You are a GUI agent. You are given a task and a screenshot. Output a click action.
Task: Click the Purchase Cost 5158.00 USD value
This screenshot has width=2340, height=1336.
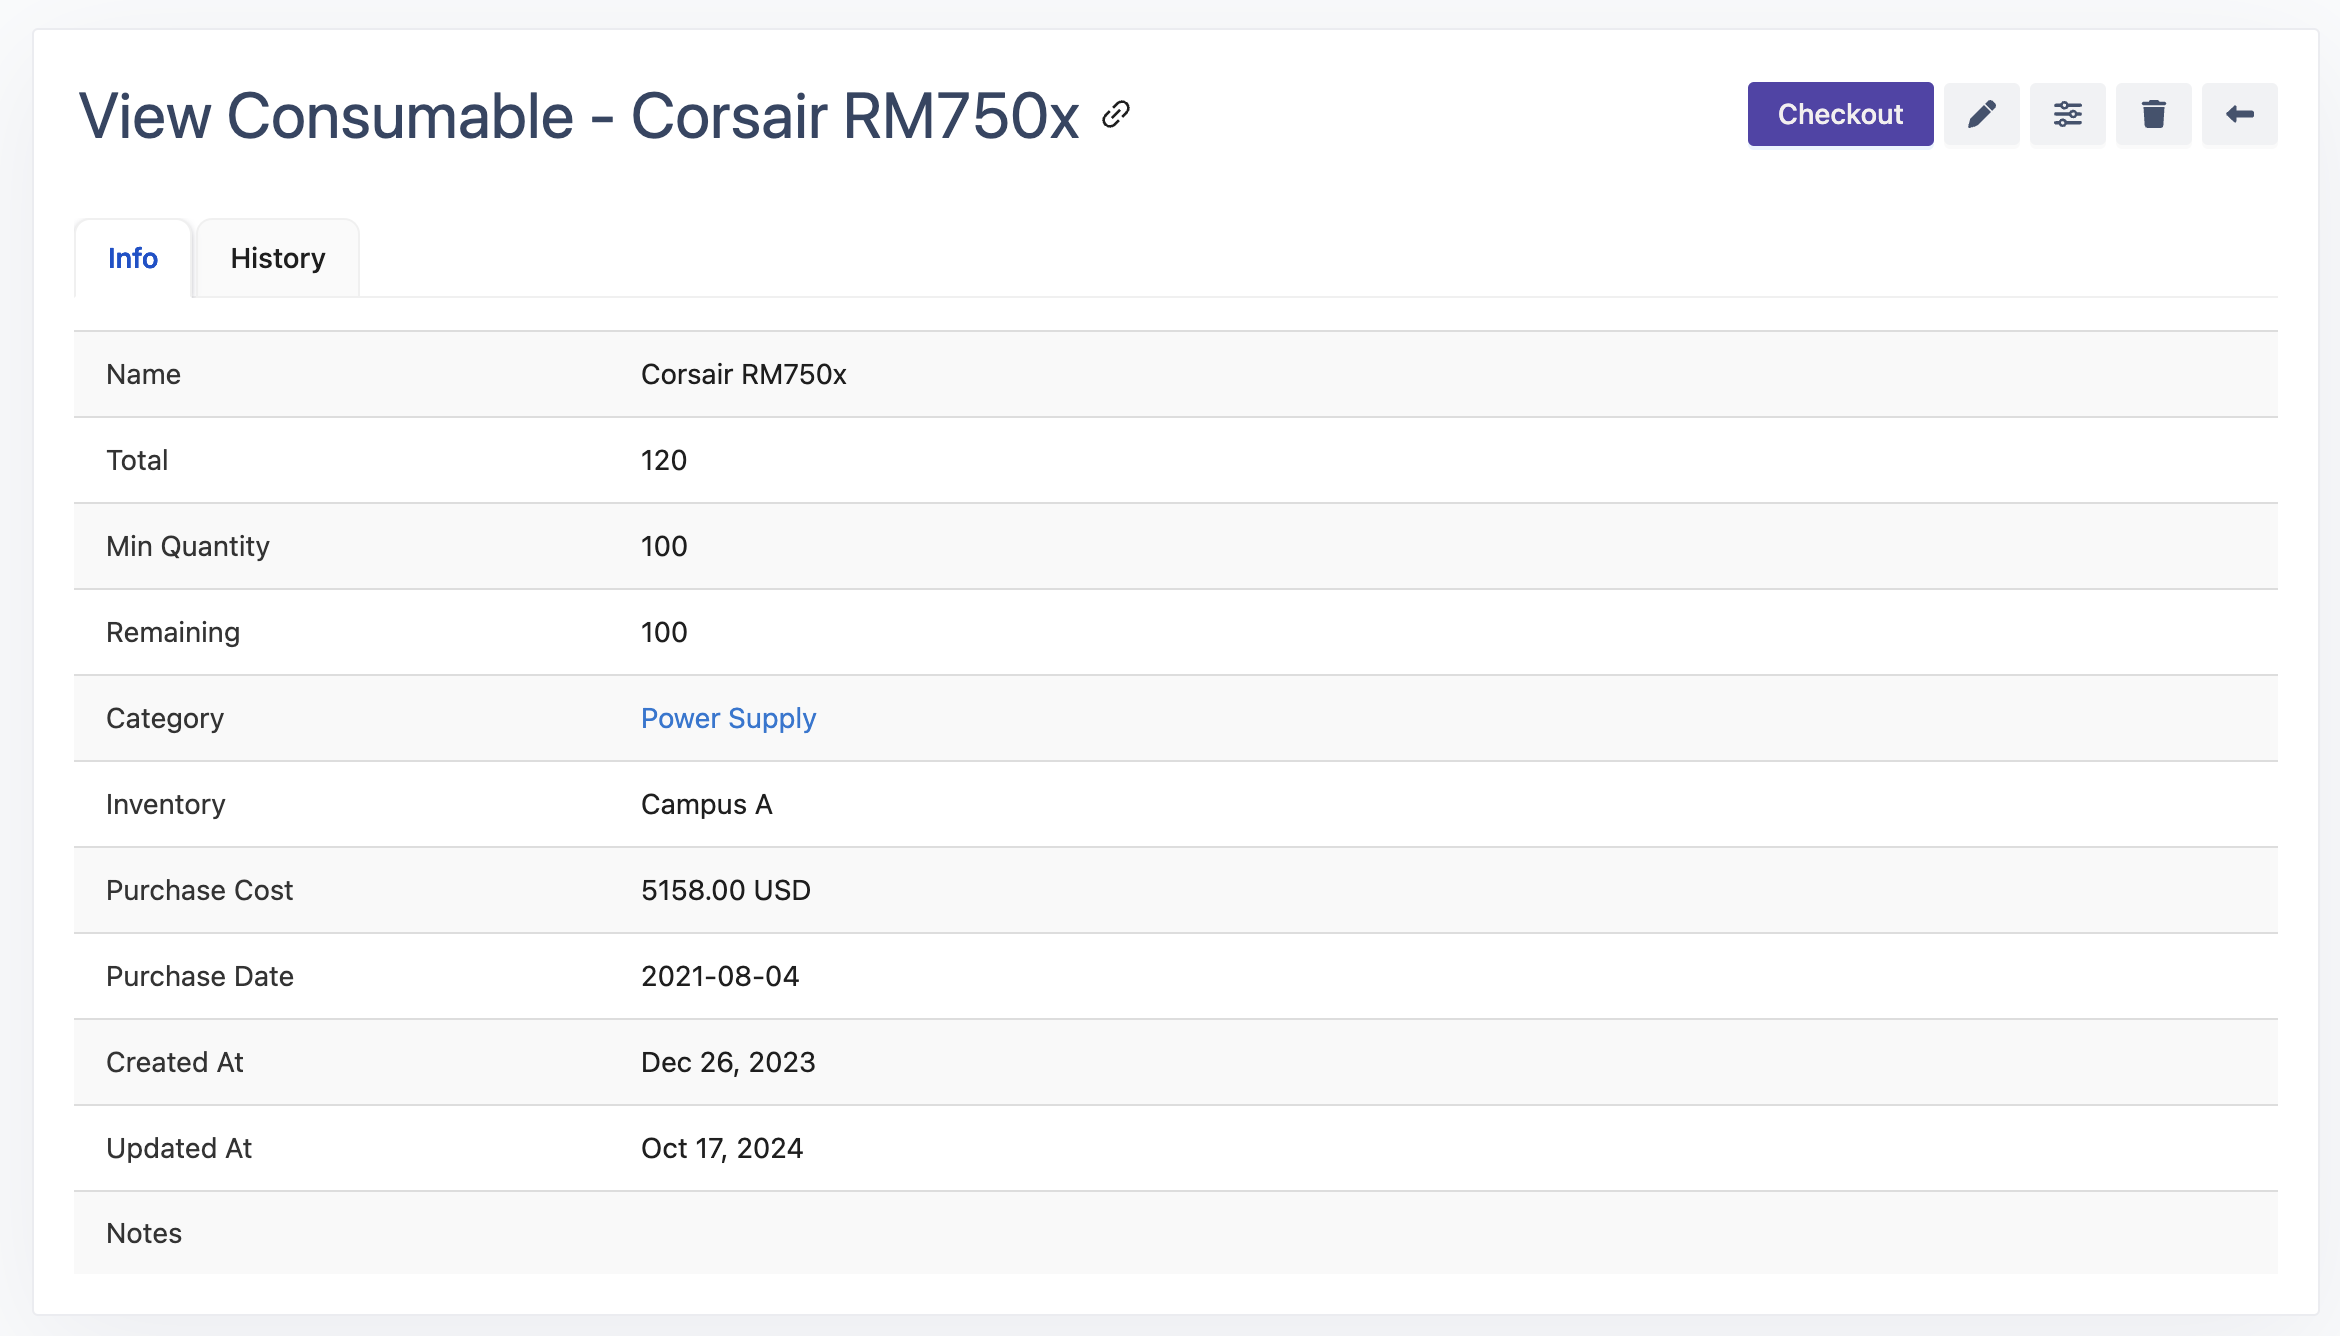[x=725, y=890]
